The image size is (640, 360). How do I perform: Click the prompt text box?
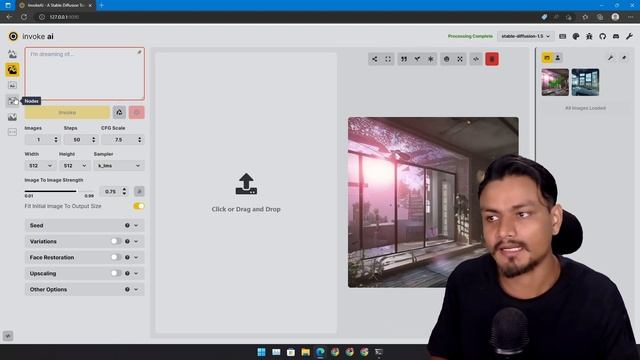point(84,73)
